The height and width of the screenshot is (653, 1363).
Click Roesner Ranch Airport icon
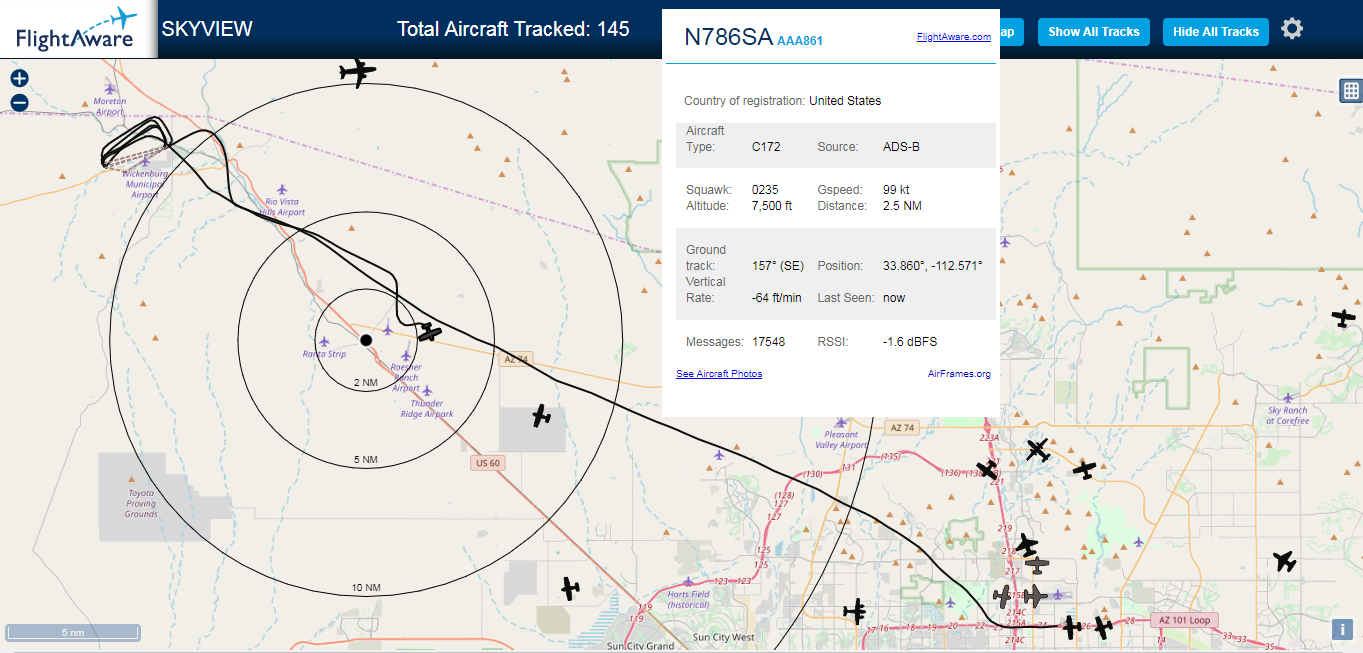click(x=406, y=355)
